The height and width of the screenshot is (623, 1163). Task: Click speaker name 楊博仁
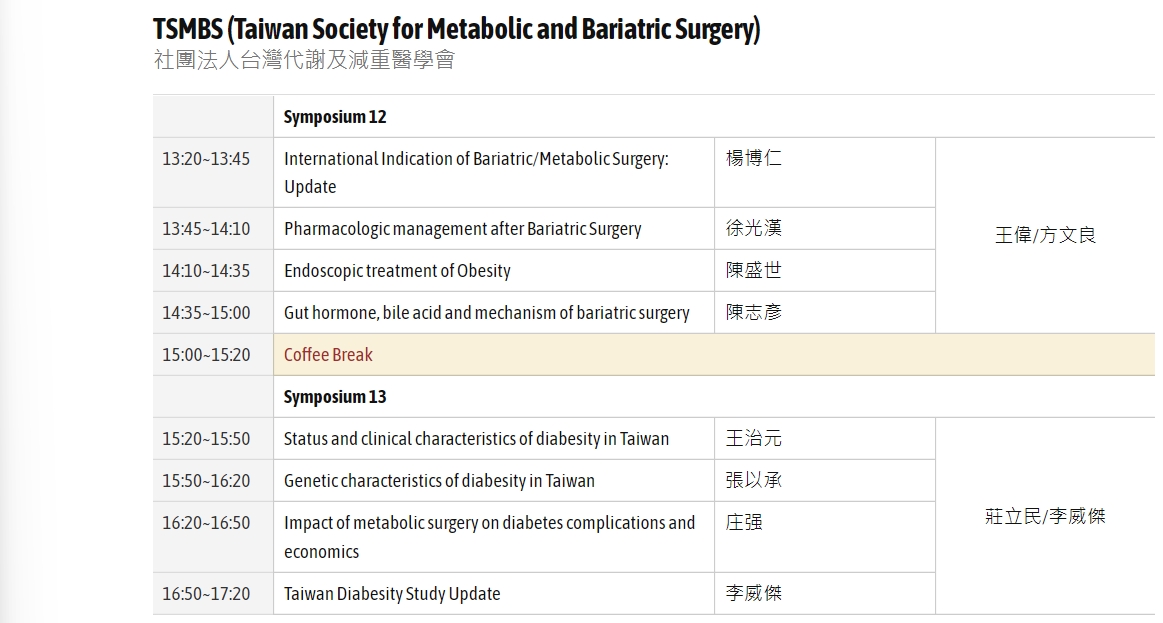(754, 158)
